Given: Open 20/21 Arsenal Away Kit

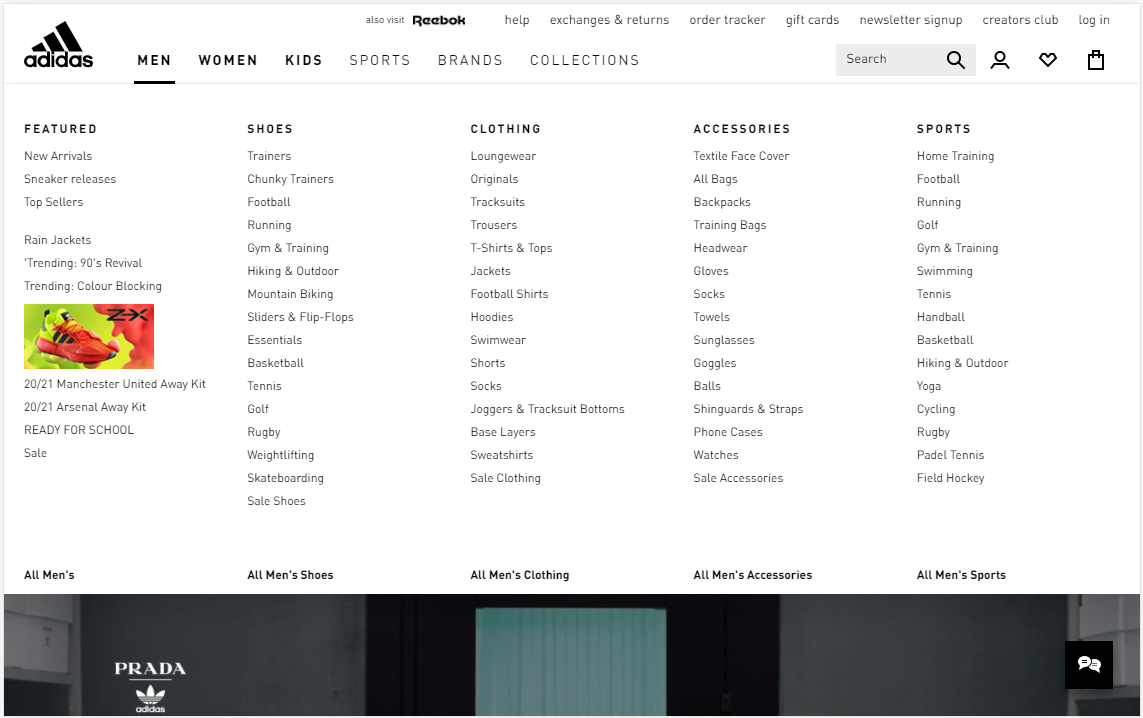Looking at the screenshot, I should 85,407.
